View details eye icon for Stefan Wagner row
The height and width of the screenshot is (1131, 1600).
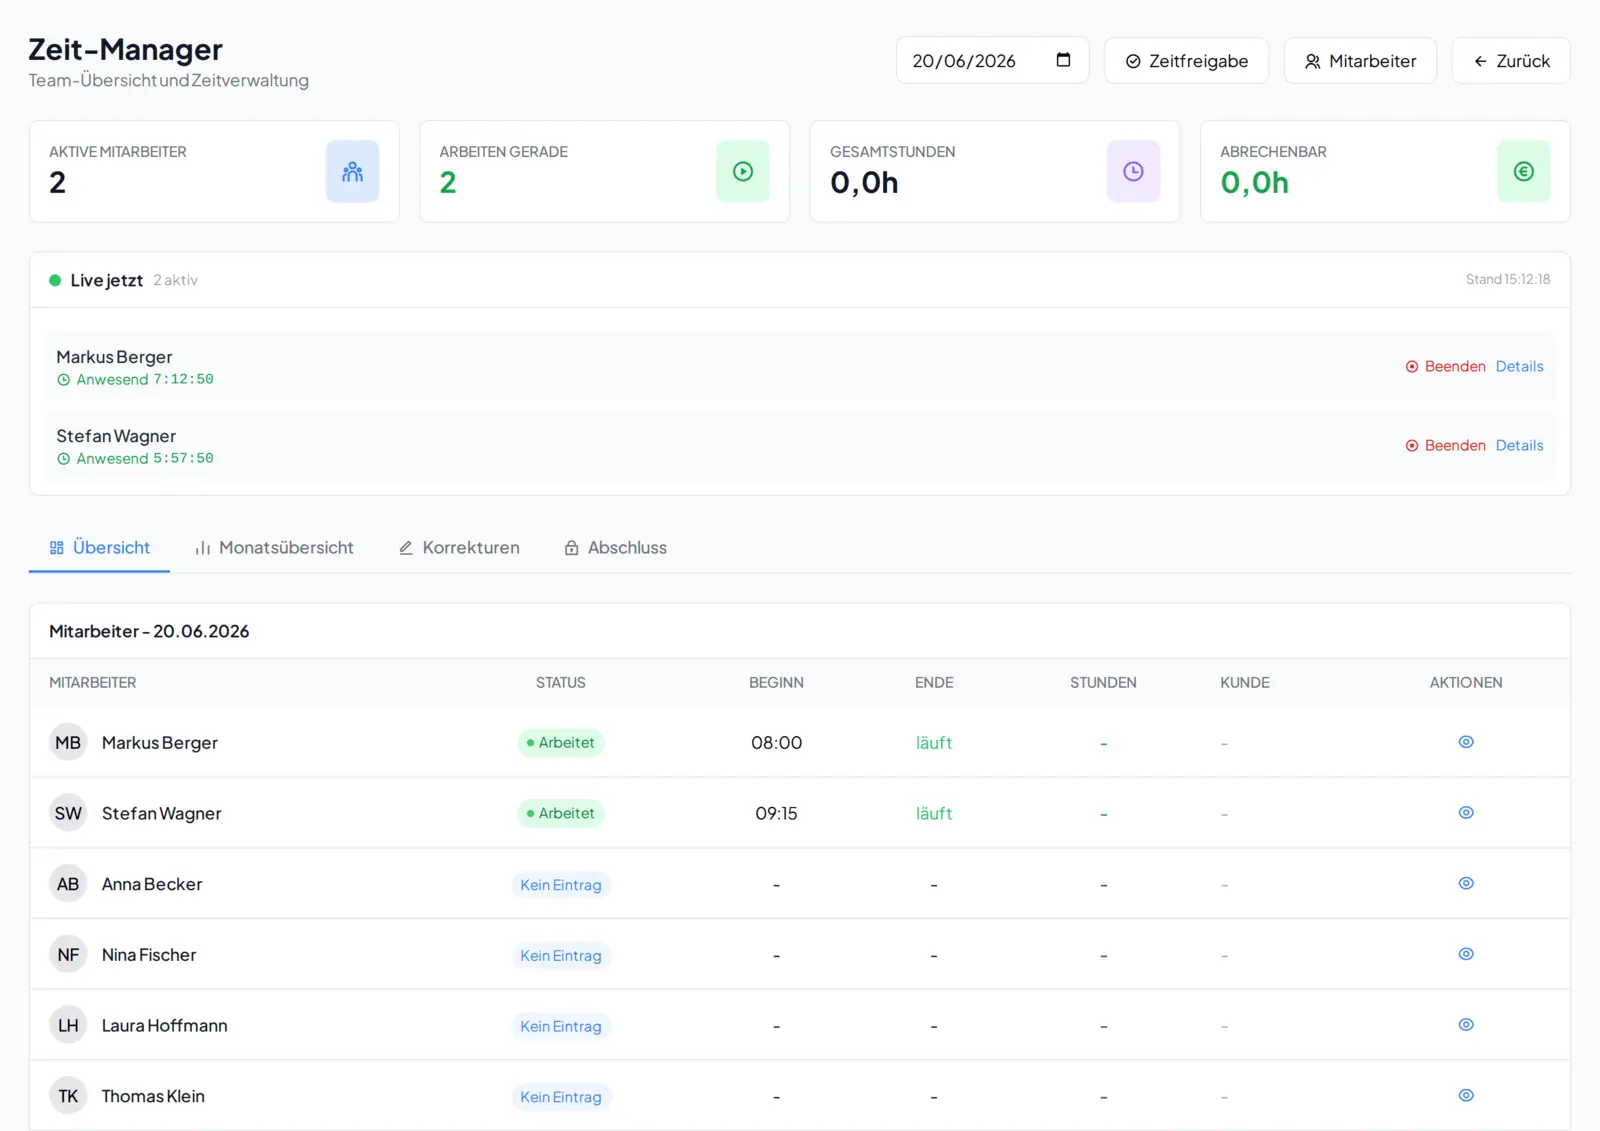coord(1466,813)
